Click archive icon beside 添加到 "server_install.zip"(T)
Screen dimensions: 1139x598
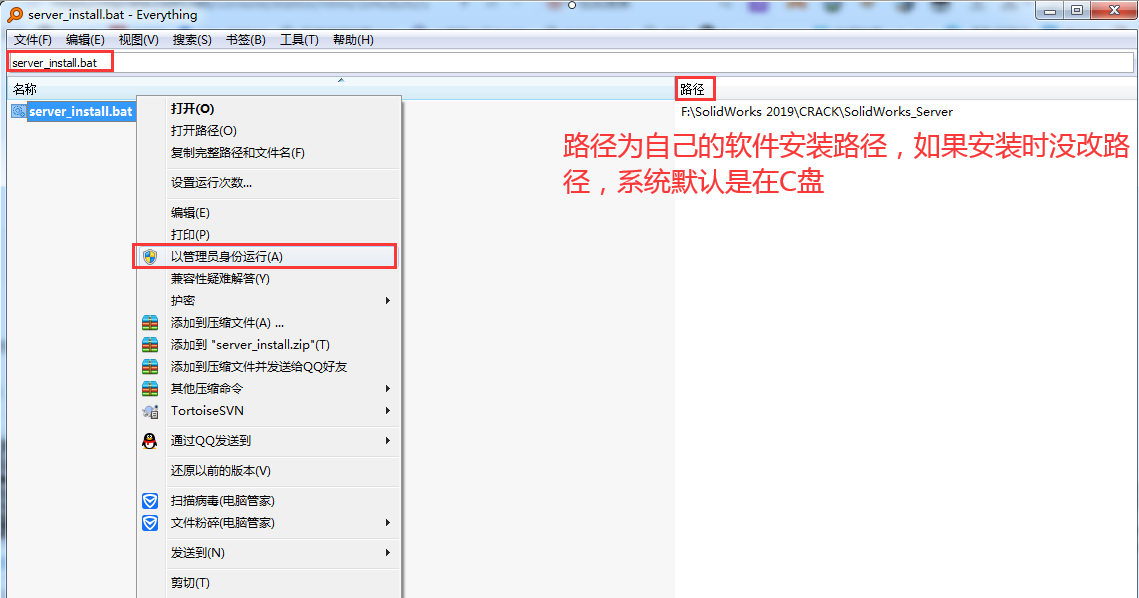150,344
